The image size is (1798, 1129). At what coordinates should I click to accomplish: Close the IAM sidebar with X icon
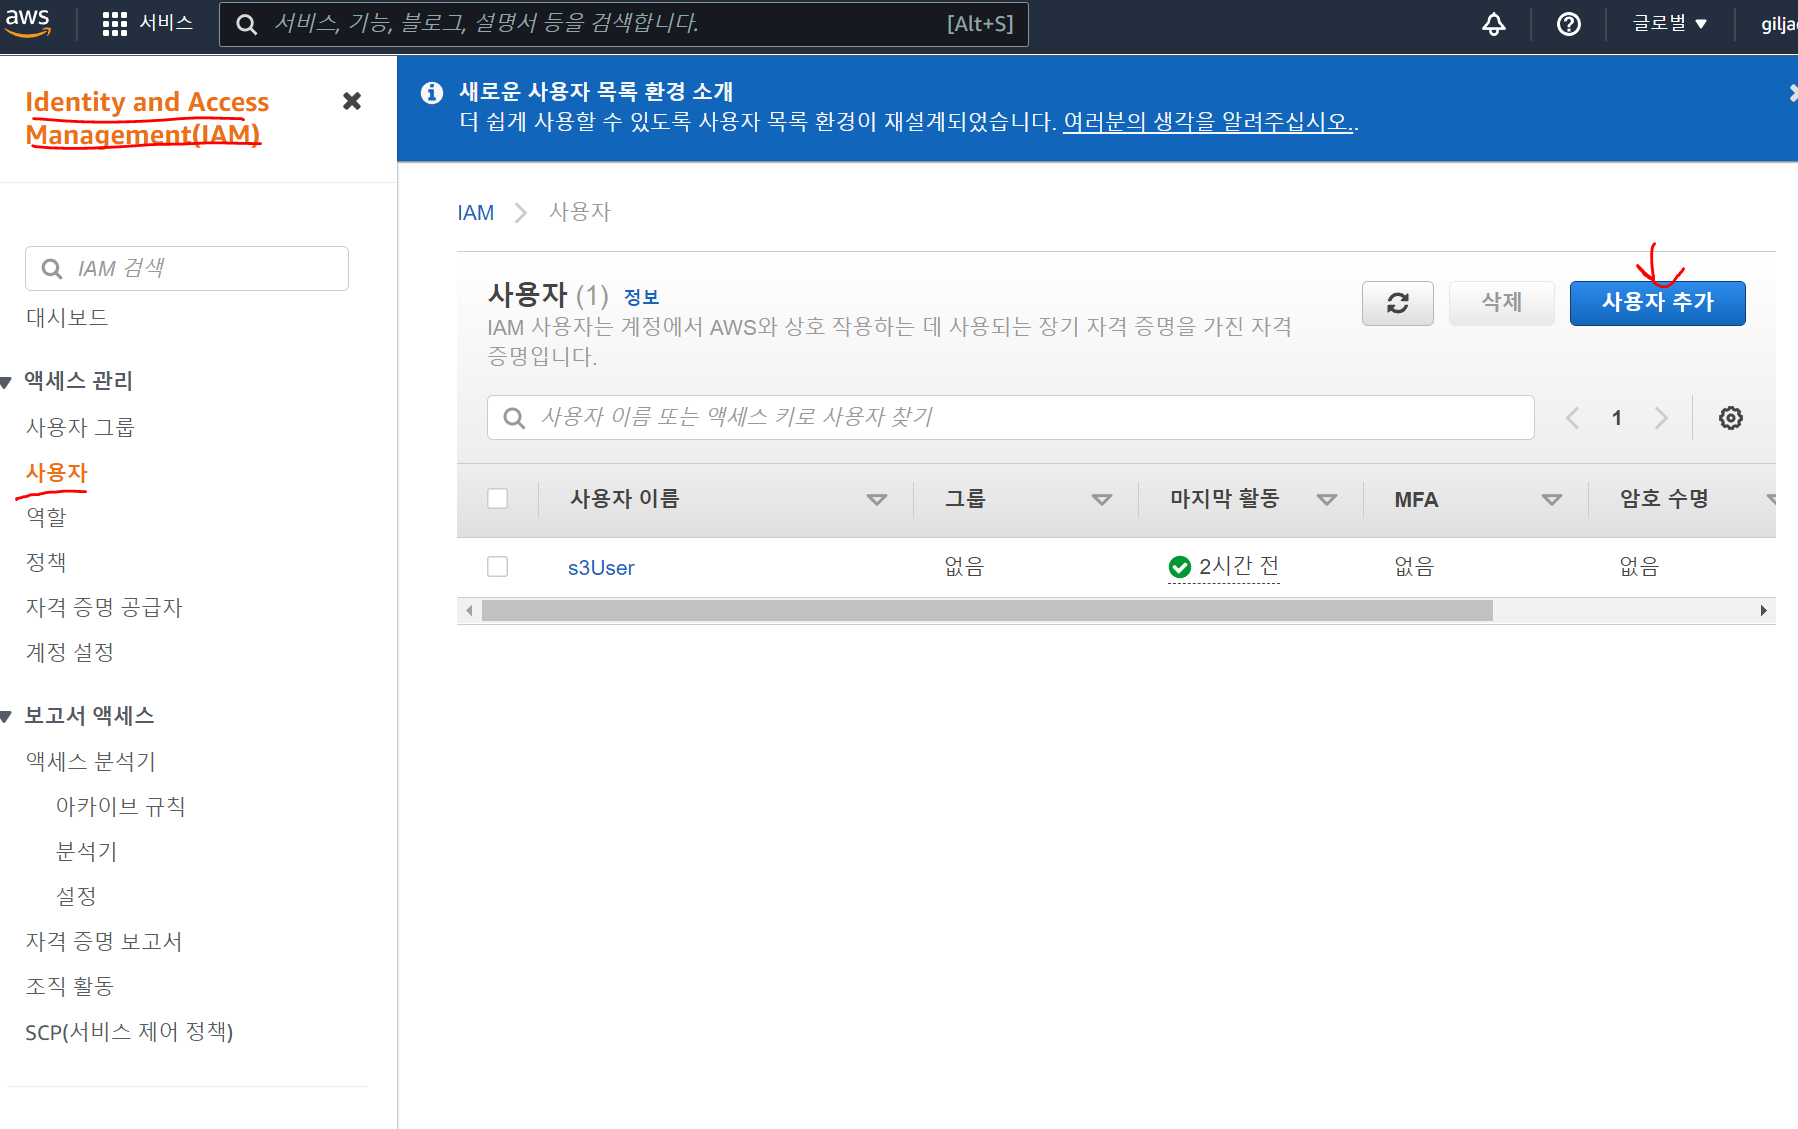point(351,101)
